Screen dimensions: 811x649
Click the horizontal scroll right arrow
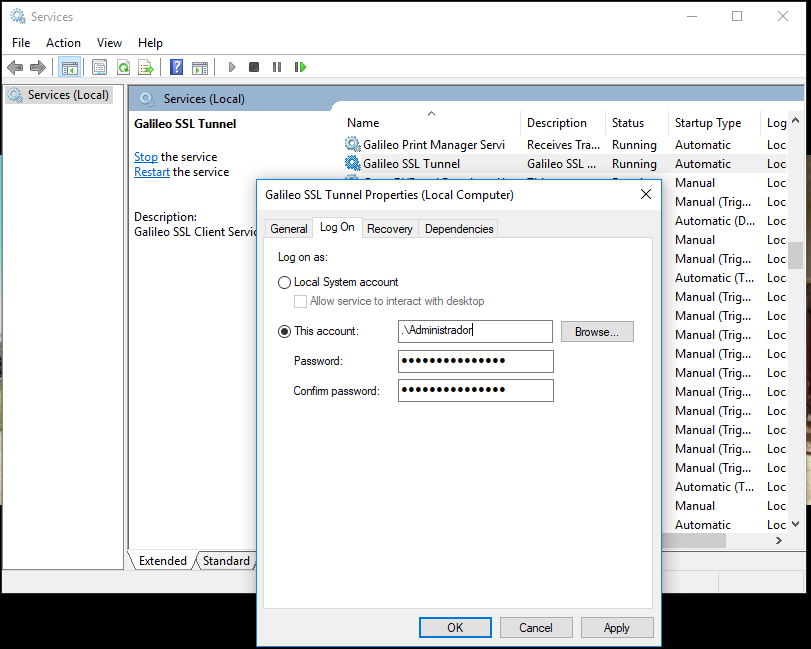point(779,540)
